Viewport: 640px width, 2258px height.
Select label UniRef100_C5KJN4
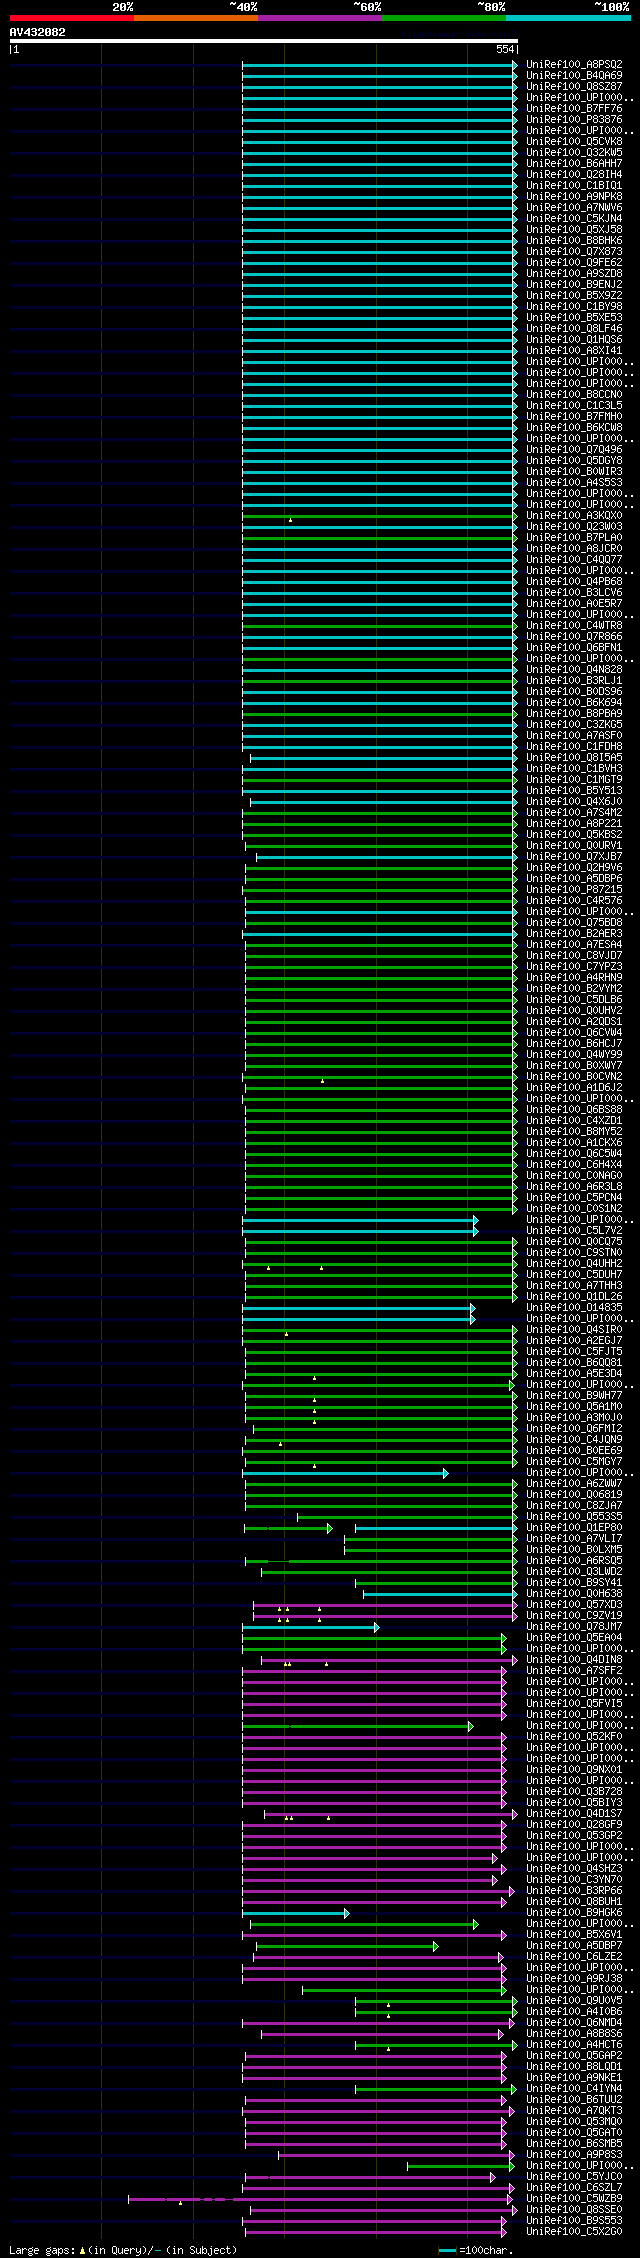pos(574,218)
